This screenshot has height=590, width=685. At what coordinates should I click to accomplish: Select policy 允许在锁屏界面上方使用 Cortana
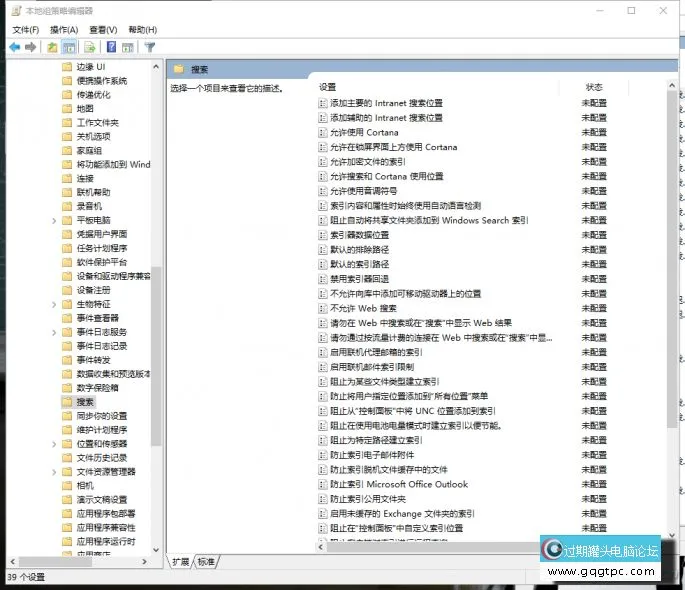click(x=394, y=148)
